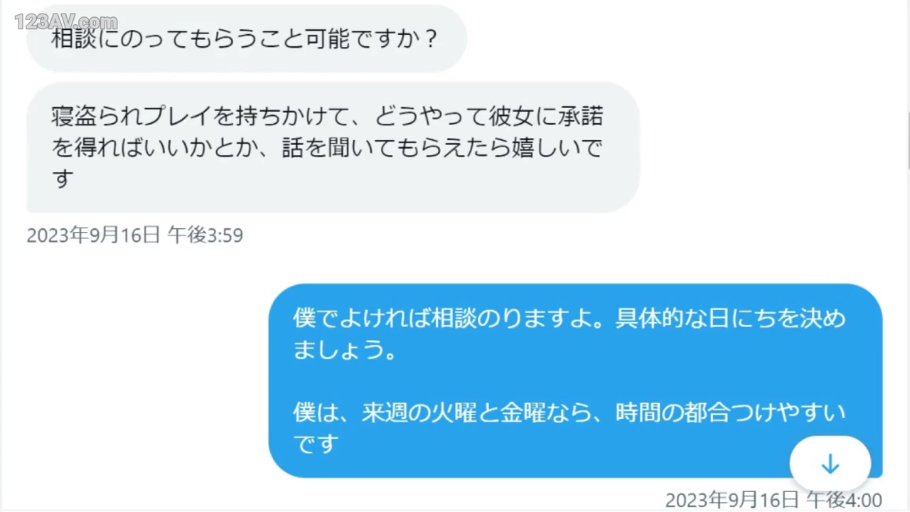Click the vertical scrollbar thumb on right edge
Screen dimensions: 910x512
pos(907,142)
